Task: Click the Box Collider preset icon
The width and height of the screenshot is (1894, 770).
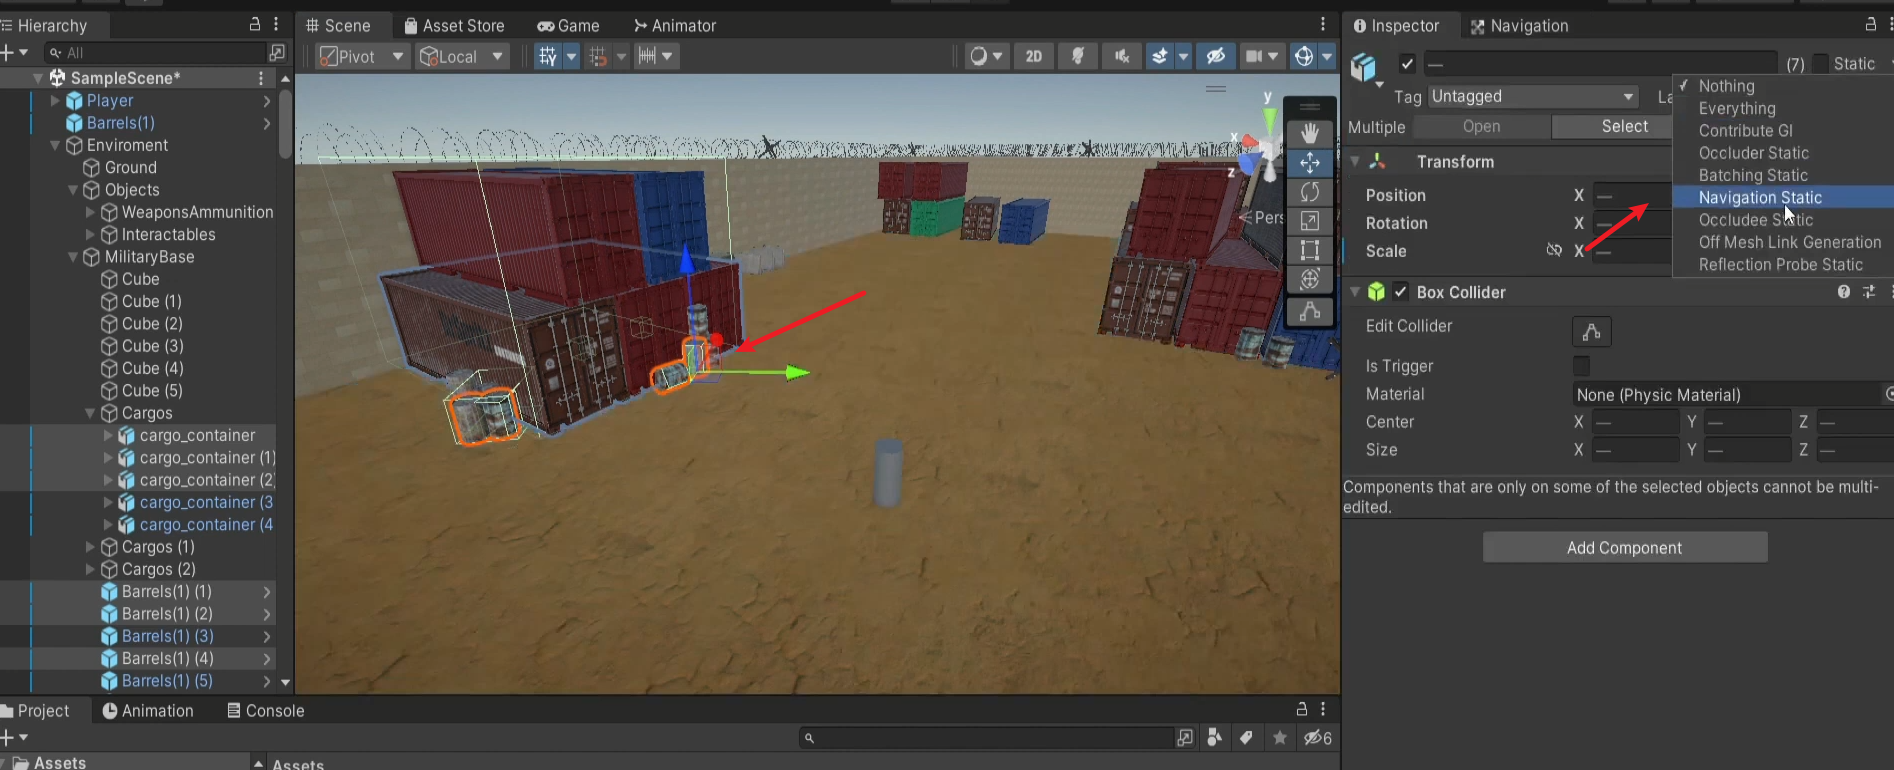Action: tap(1869, 292)
